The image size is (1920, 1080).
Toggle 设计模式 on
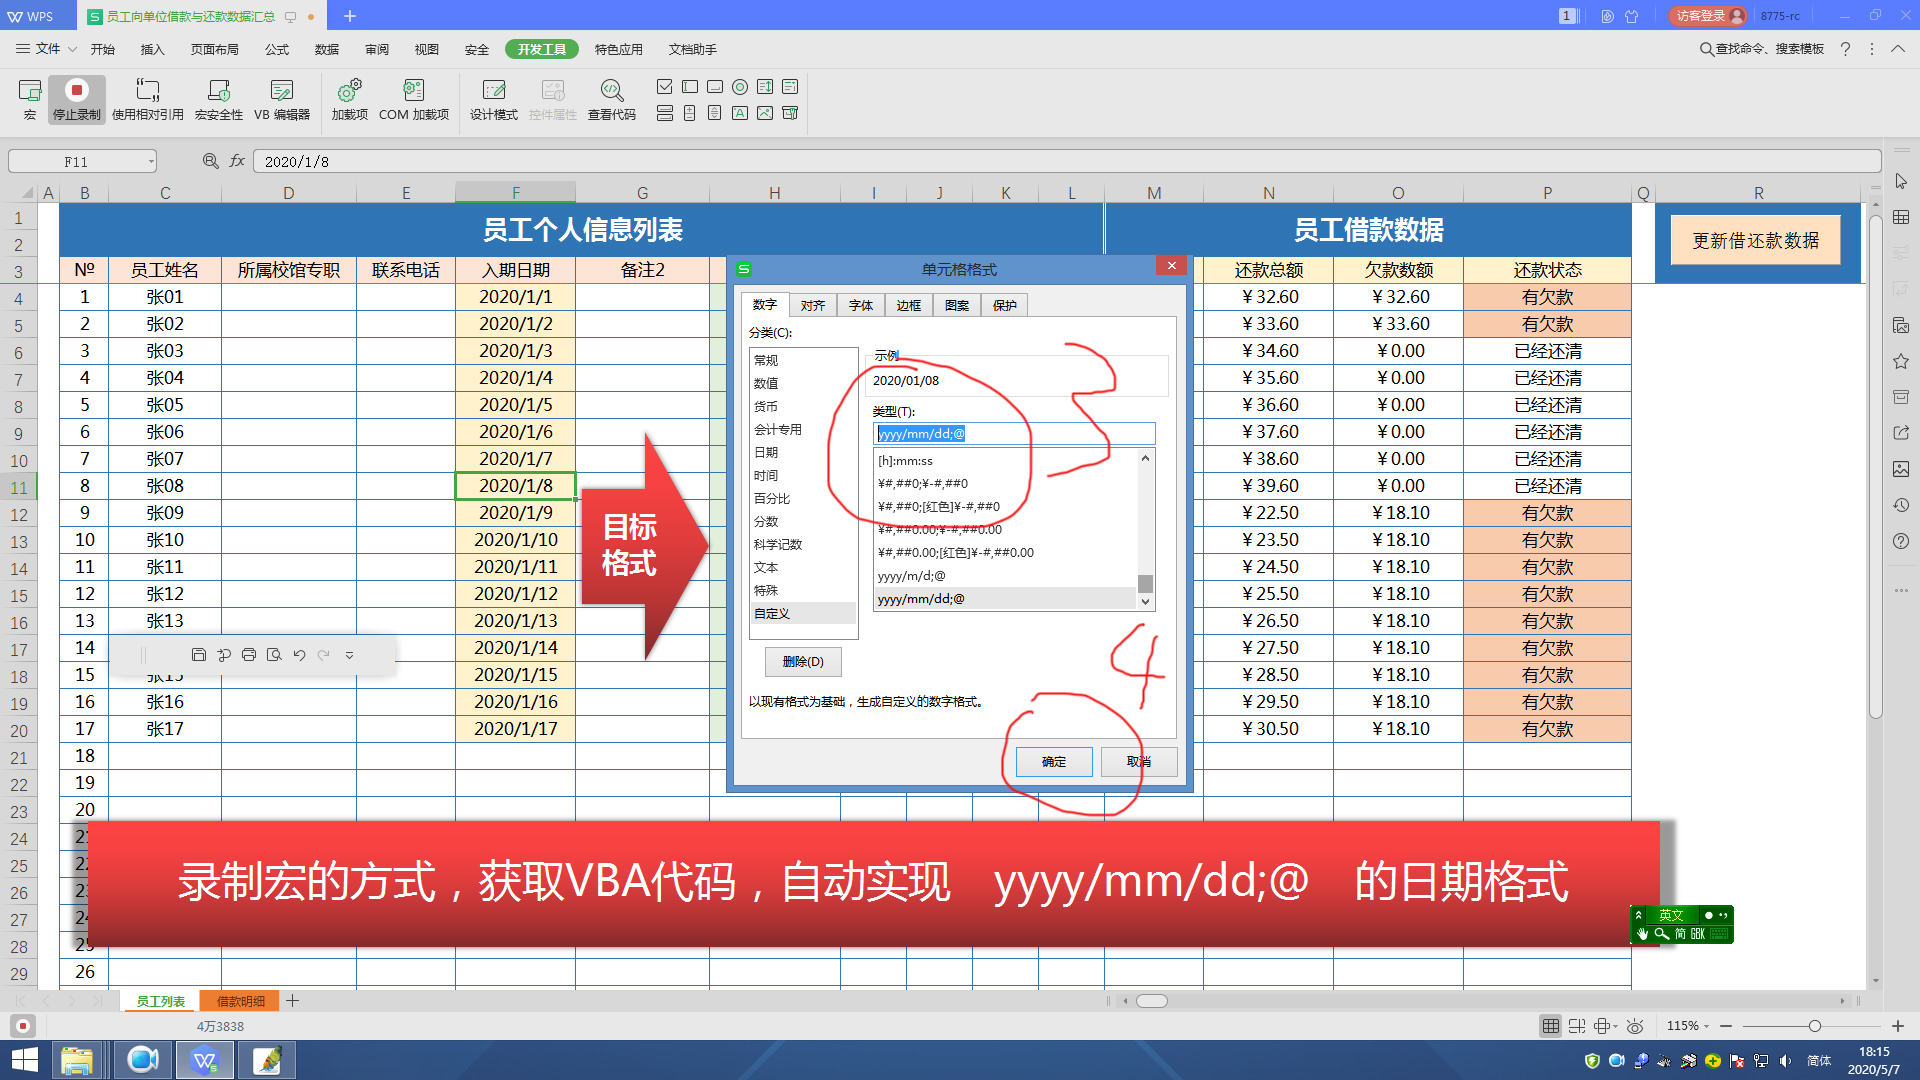tap(493, 97)
